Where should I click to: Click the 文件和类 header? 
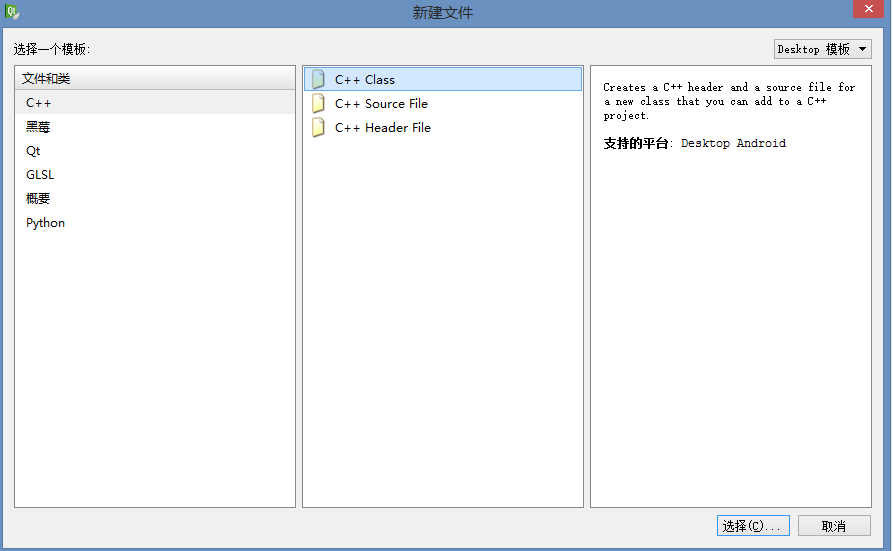pos(154,78)
